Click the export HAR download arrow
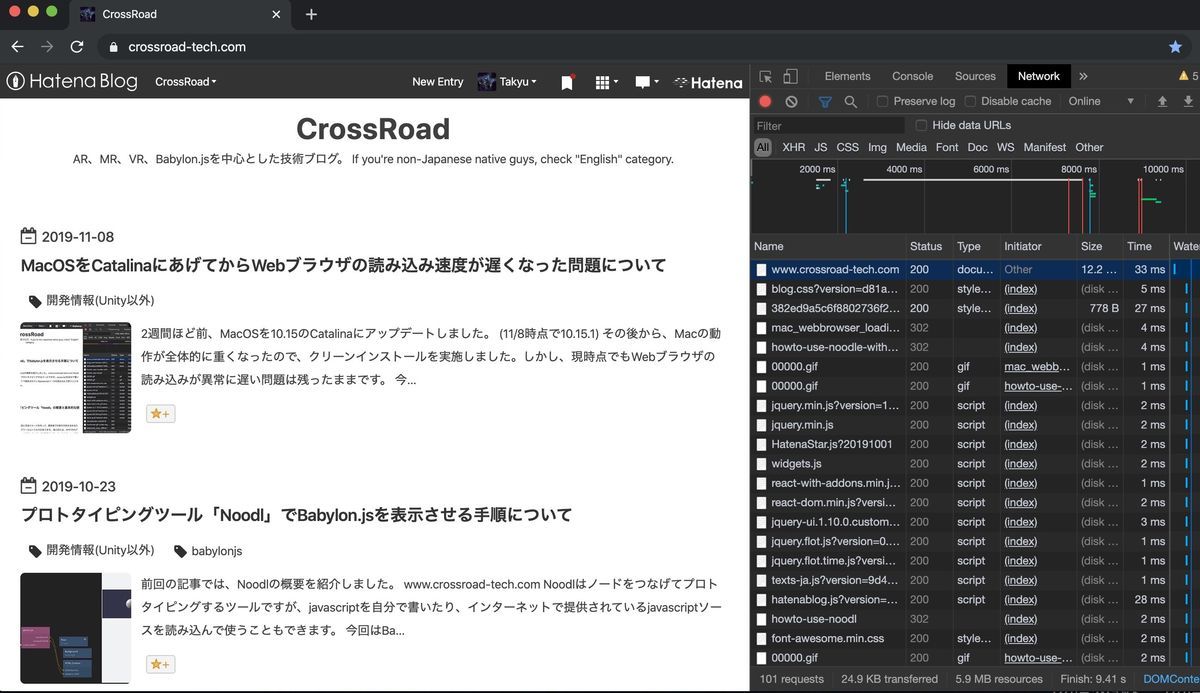Viewport: 1200px width, 693px height. (1188, 101)
